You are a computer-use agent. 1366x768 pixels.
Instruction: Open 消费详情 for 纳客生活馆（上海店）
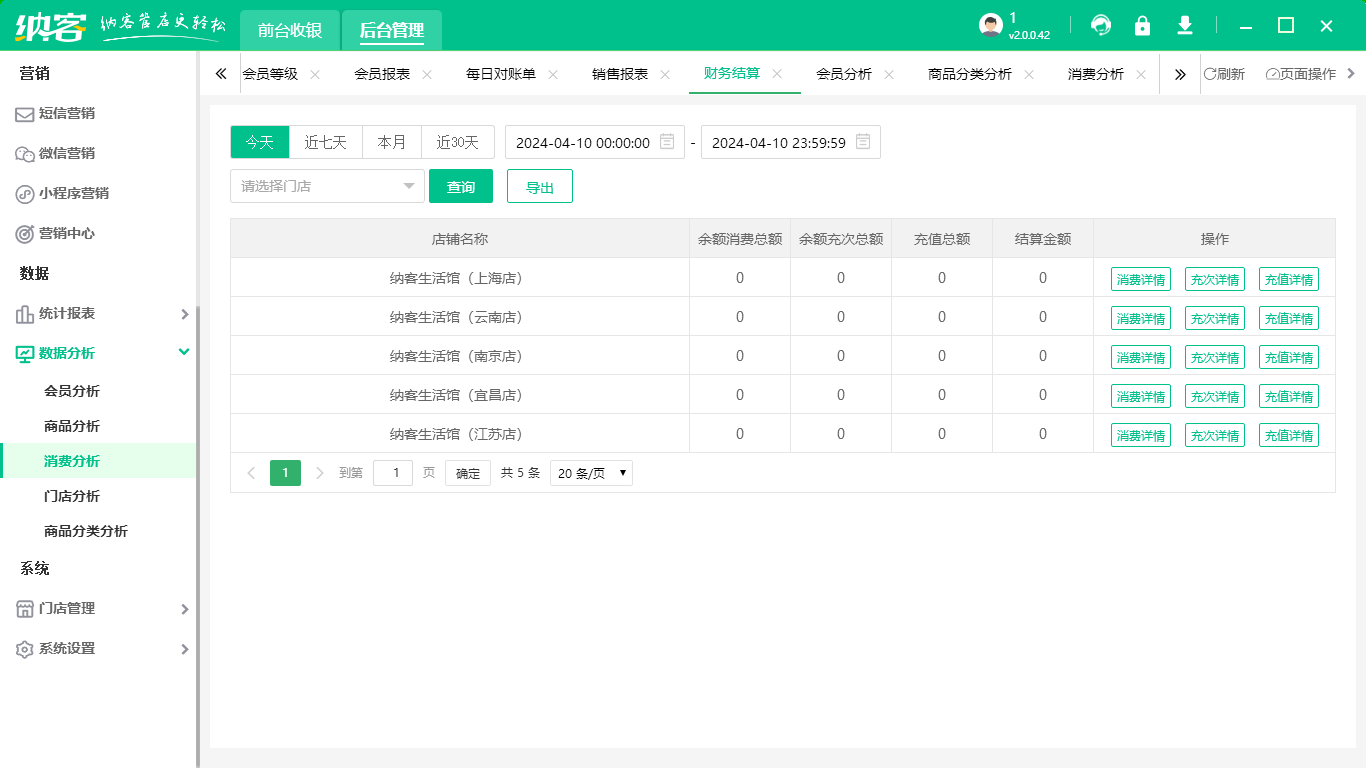(x=1141, y=279)
